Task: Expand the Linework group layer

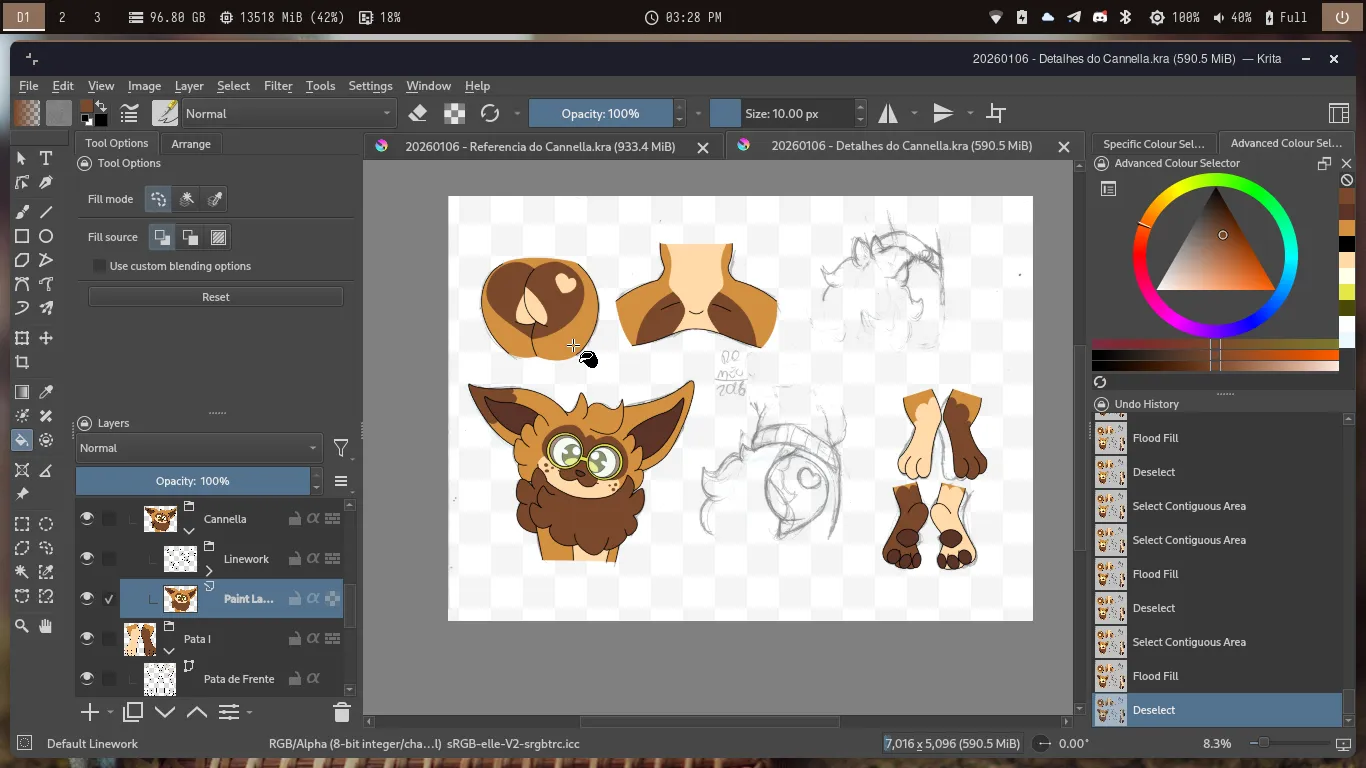Action: tap(209, 571)
